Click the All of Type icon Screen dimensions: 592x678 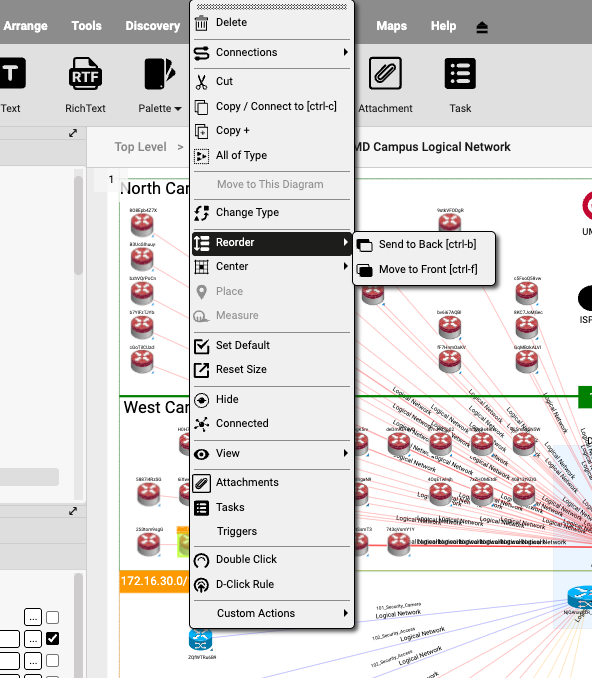coord(201,156)
